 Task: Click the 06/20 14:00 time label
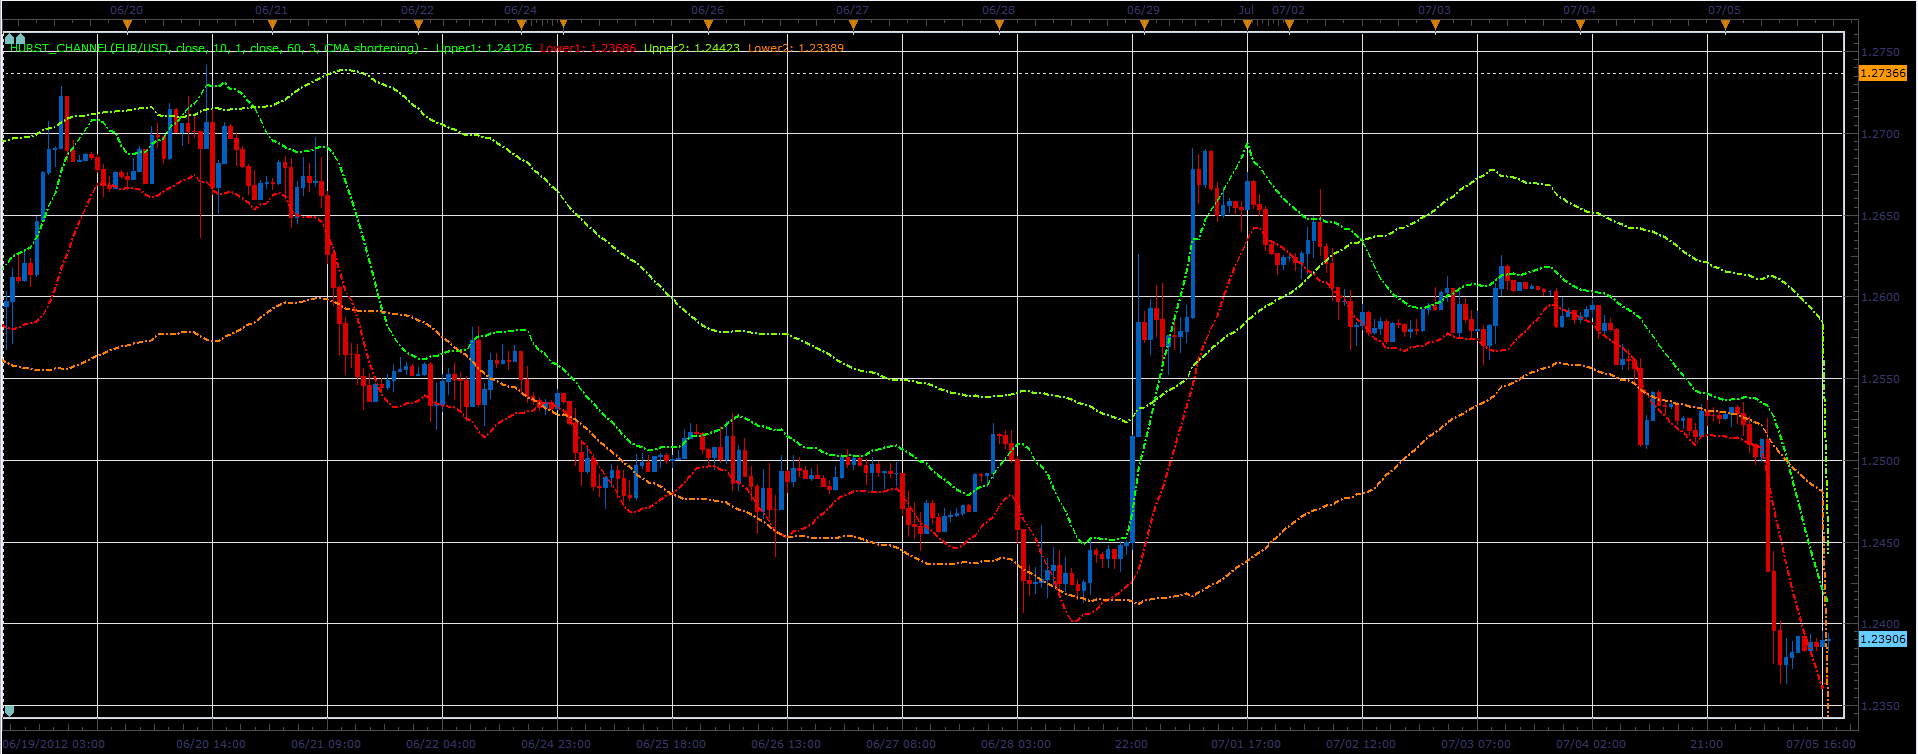click(x=212, y=744)
